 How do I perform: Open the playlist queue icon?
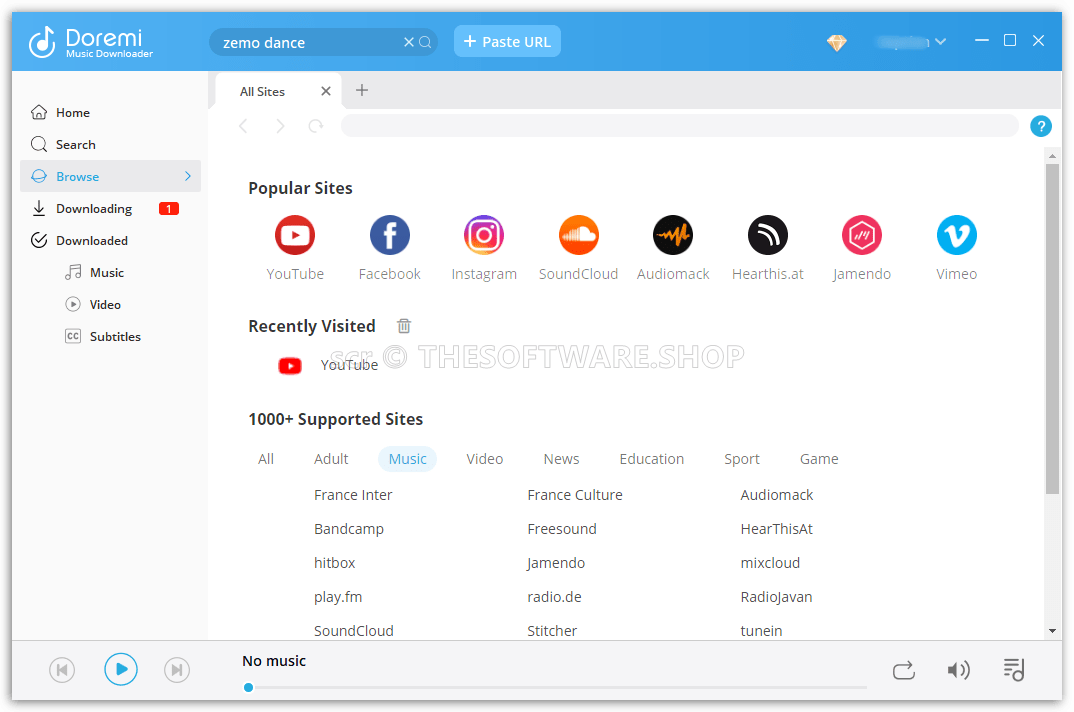1014,670
